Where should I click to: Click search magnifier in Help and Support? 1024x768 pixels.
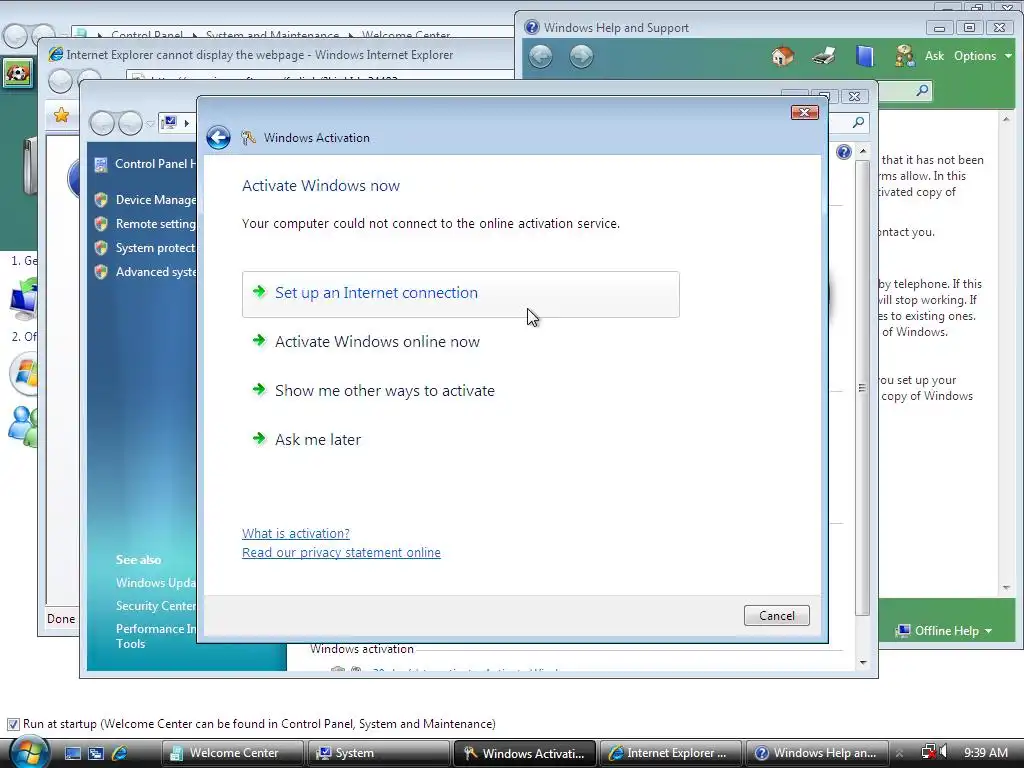click(x=922, y=90)
